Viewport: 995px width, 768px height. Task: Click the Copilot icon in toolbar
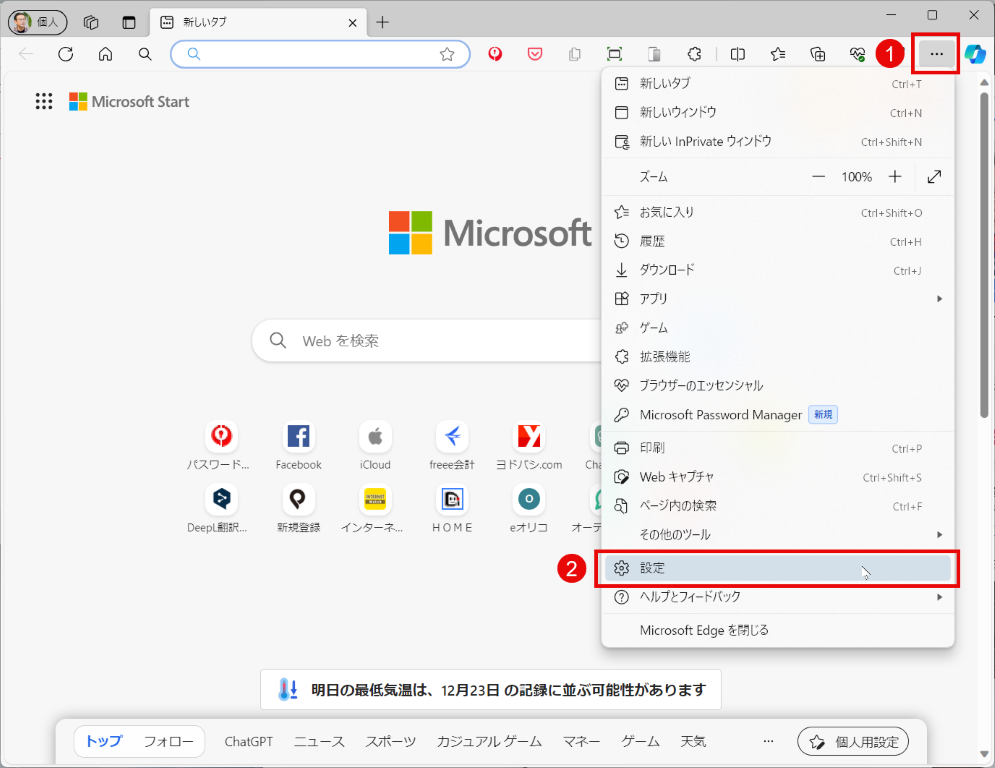pos(975,54)
